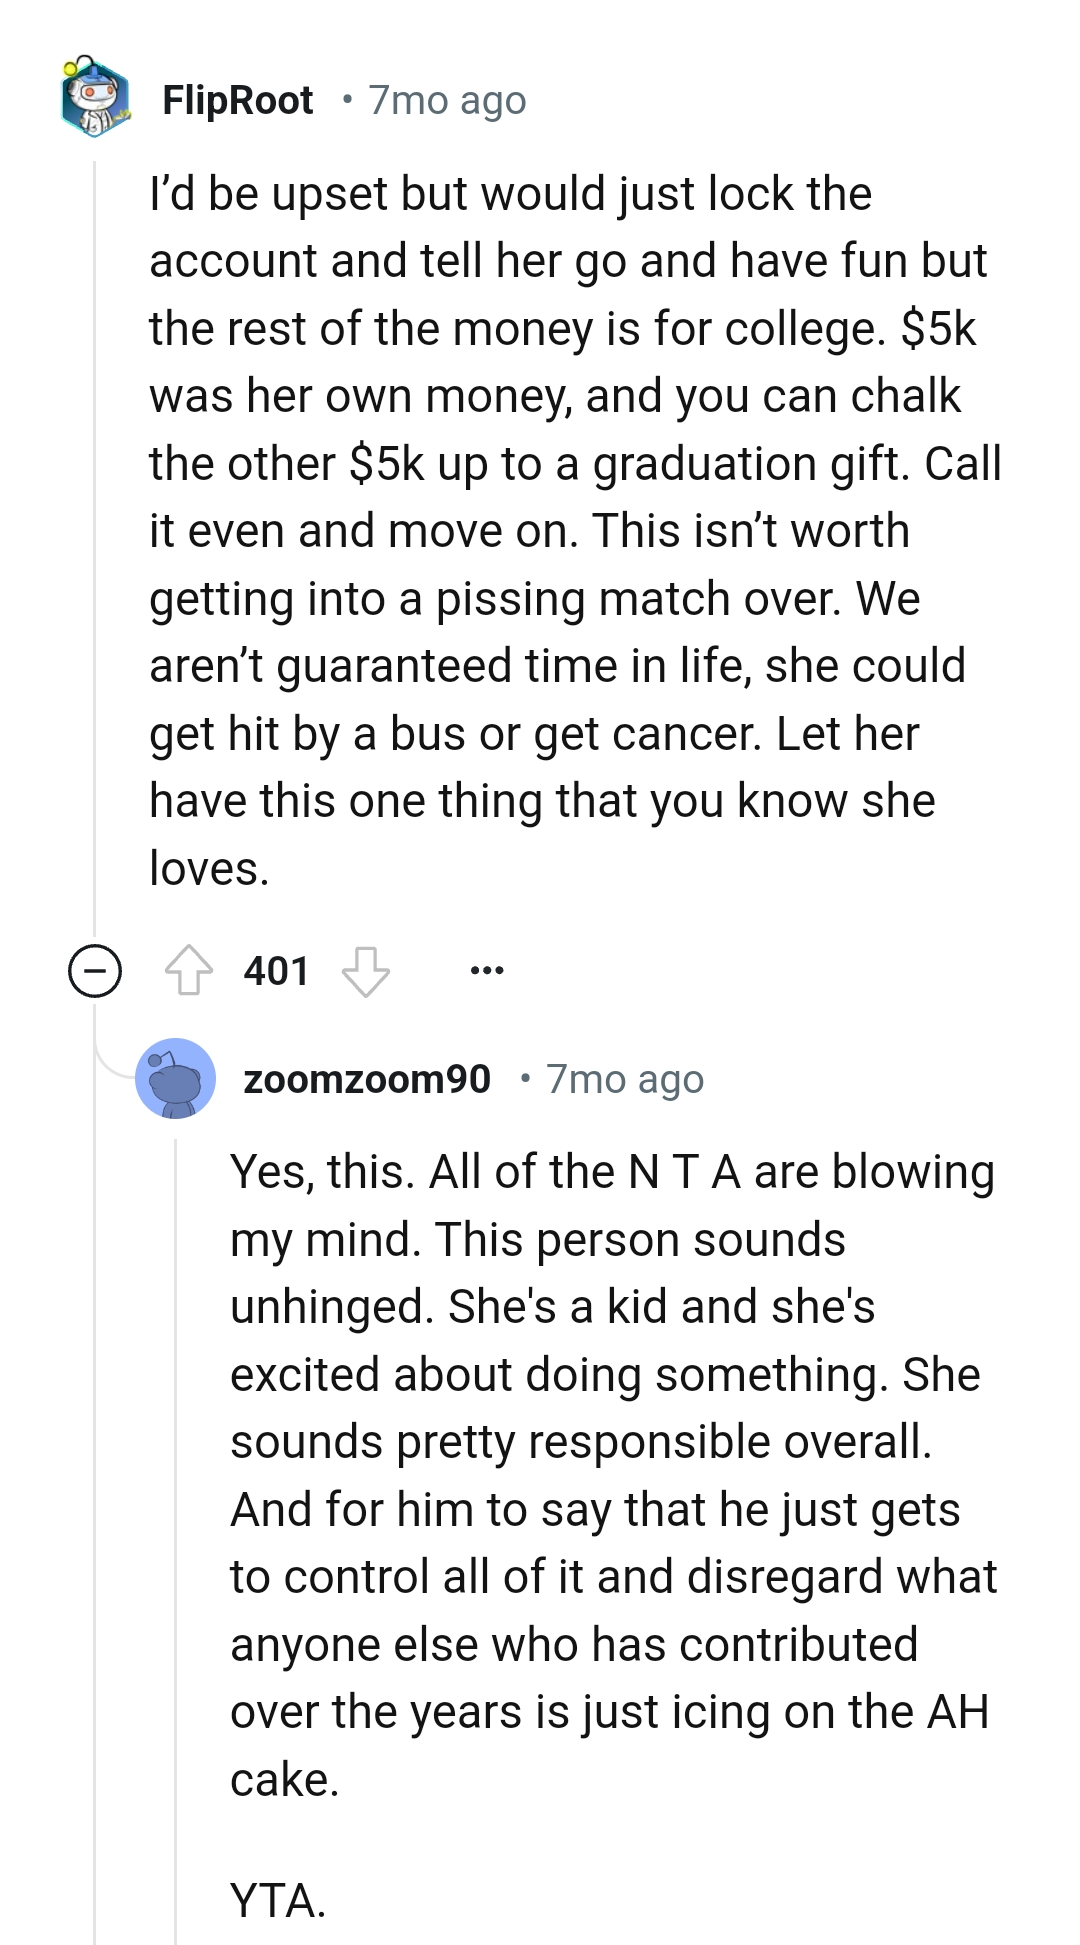Tap the 401 vote score

[x=276, y=971]
